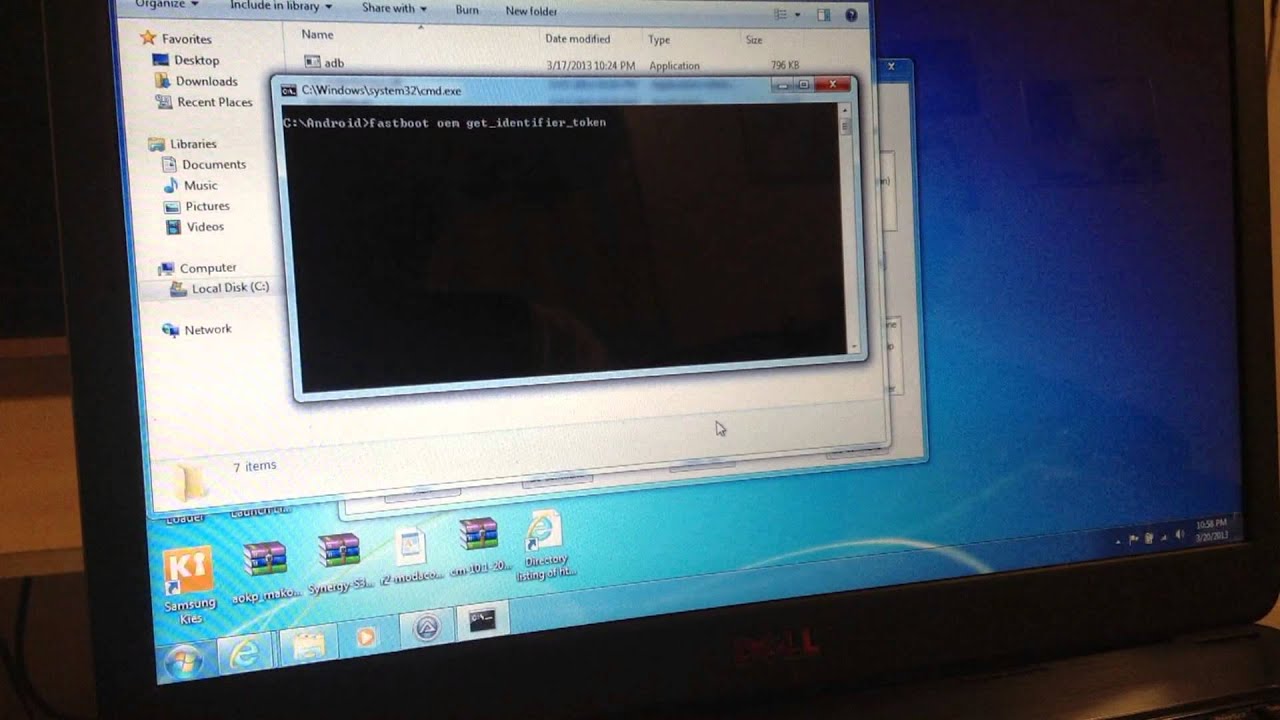Open the network signal tray icon
This screenshot has width=1280, height=720.
click(x=1165, y=537)
